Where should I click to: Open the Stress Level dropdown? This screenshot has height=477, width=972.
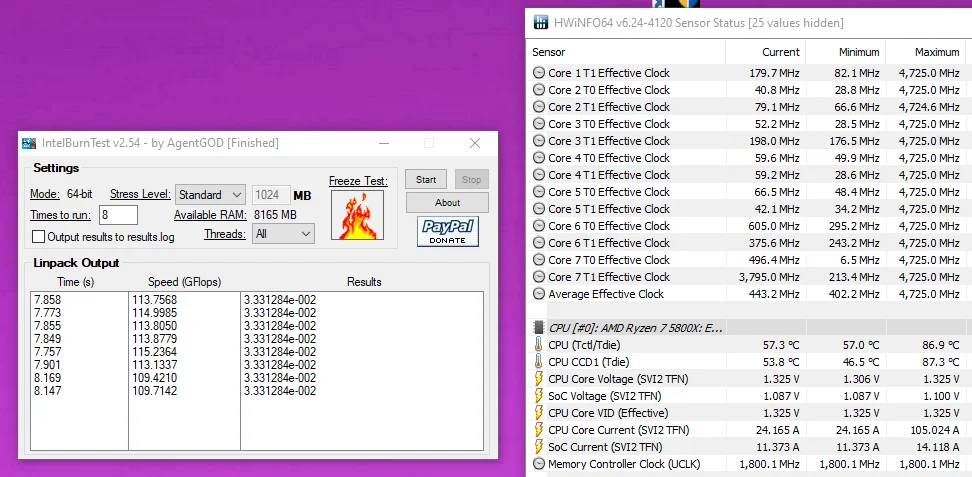click(210, 195)
